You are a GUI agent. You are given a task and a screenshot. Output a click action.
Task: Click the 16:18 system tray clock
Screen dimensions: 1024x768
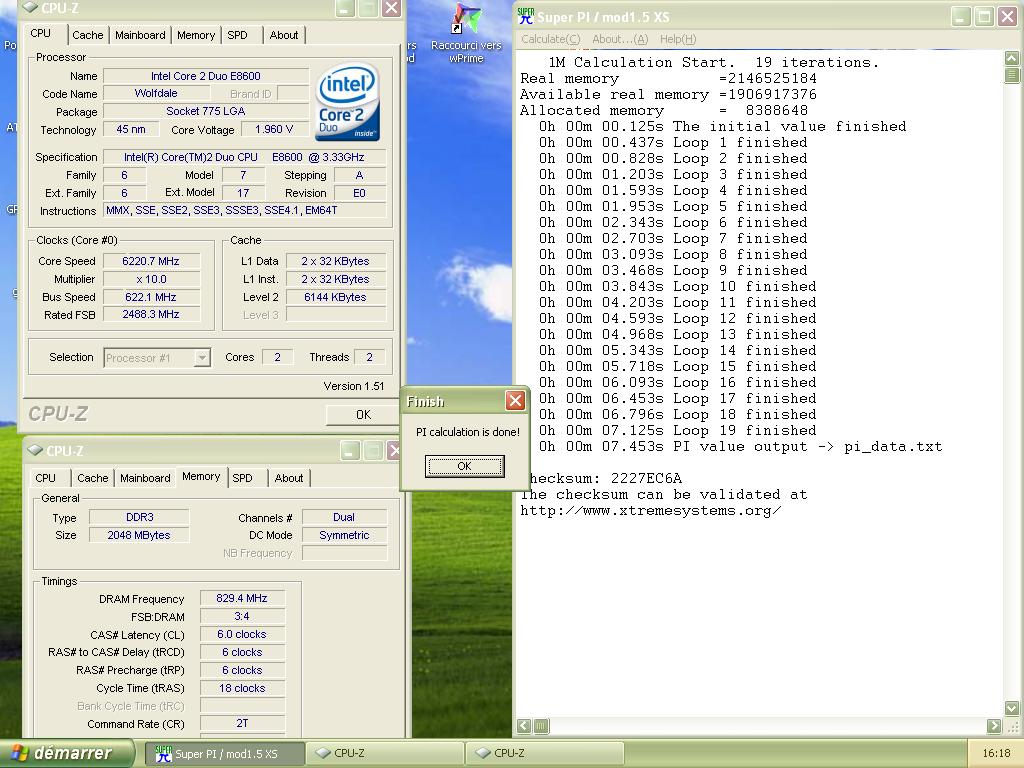tap(996, 754)
